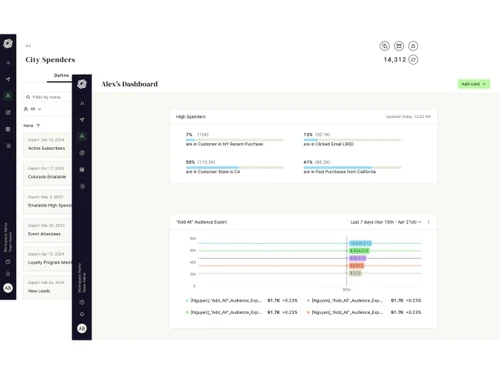This screenshot has height=375, width=500.
Task: Select the purple-dot Nguyen legend entry
Action: (x=364, y=301)
